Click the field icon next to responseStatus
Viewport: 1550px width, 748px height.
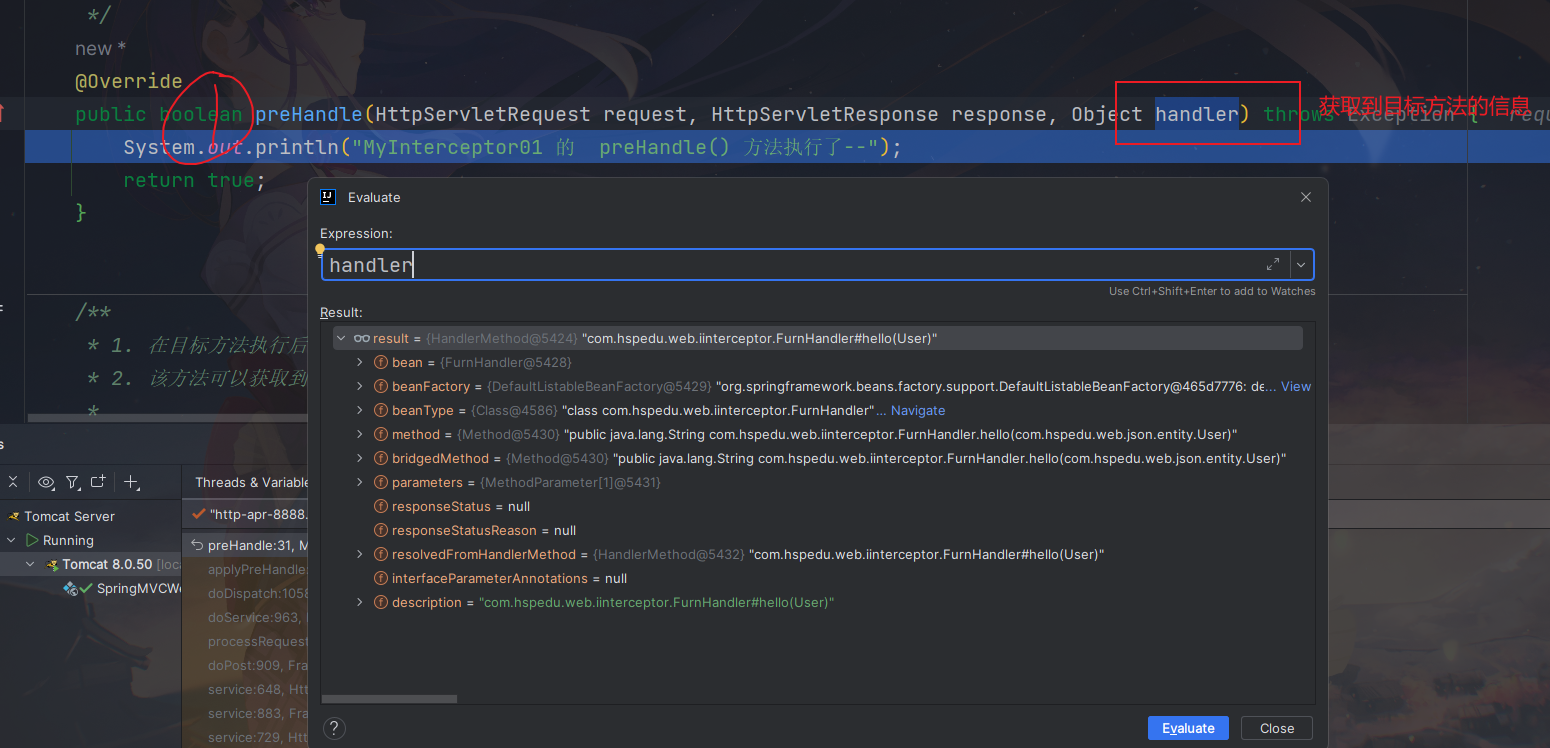tap(381, 506)
